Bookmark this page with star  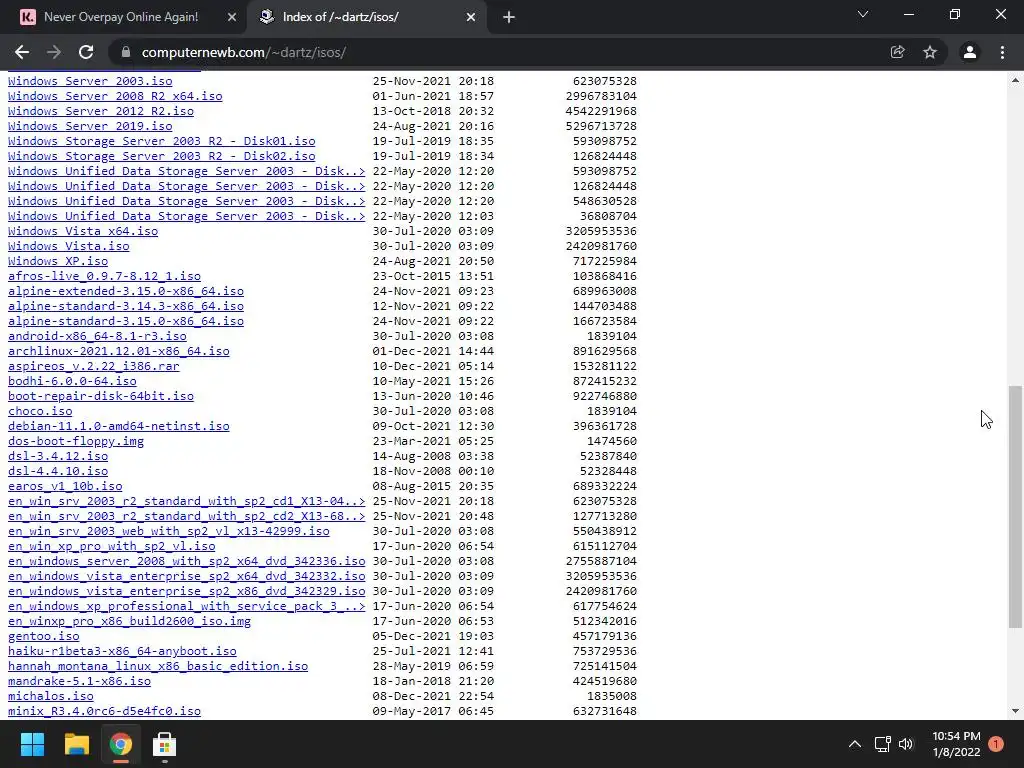point(930,52)
